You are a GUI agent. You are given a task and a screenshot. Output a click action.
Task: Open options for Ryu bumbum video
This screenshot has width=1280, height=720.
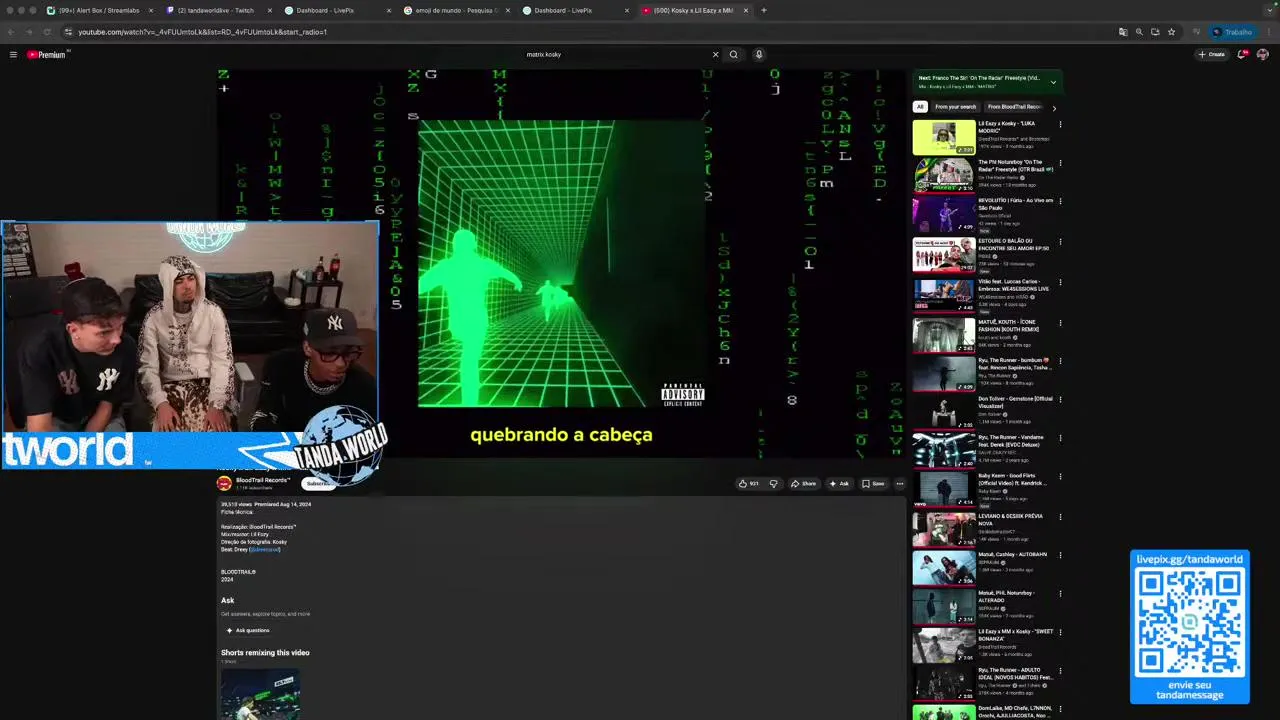coord(1060,361)
